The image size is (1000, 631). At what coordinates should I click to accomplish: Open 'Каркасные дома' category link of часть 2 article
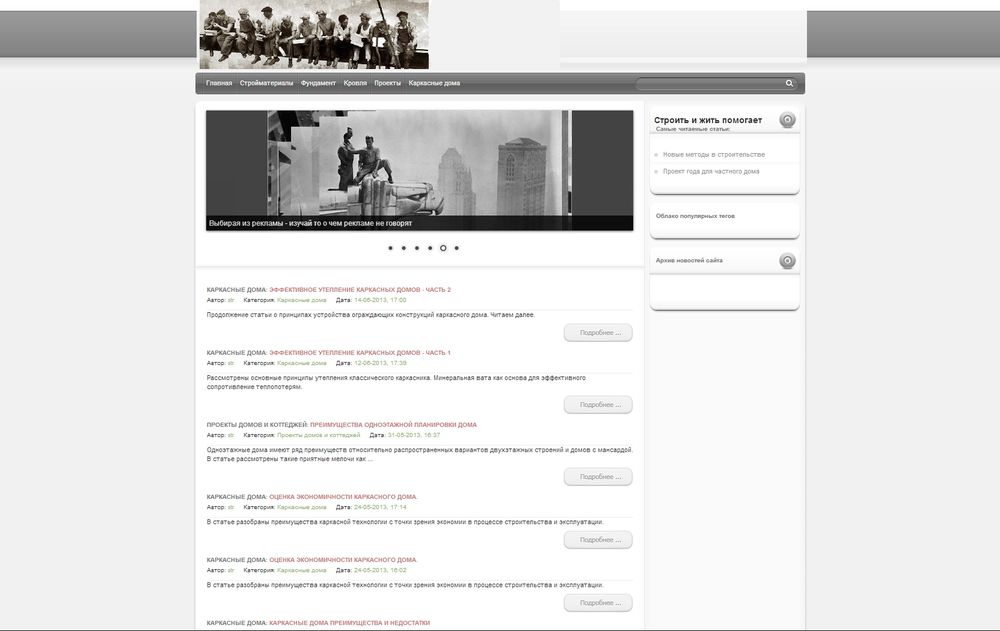[x=302, y=300]
